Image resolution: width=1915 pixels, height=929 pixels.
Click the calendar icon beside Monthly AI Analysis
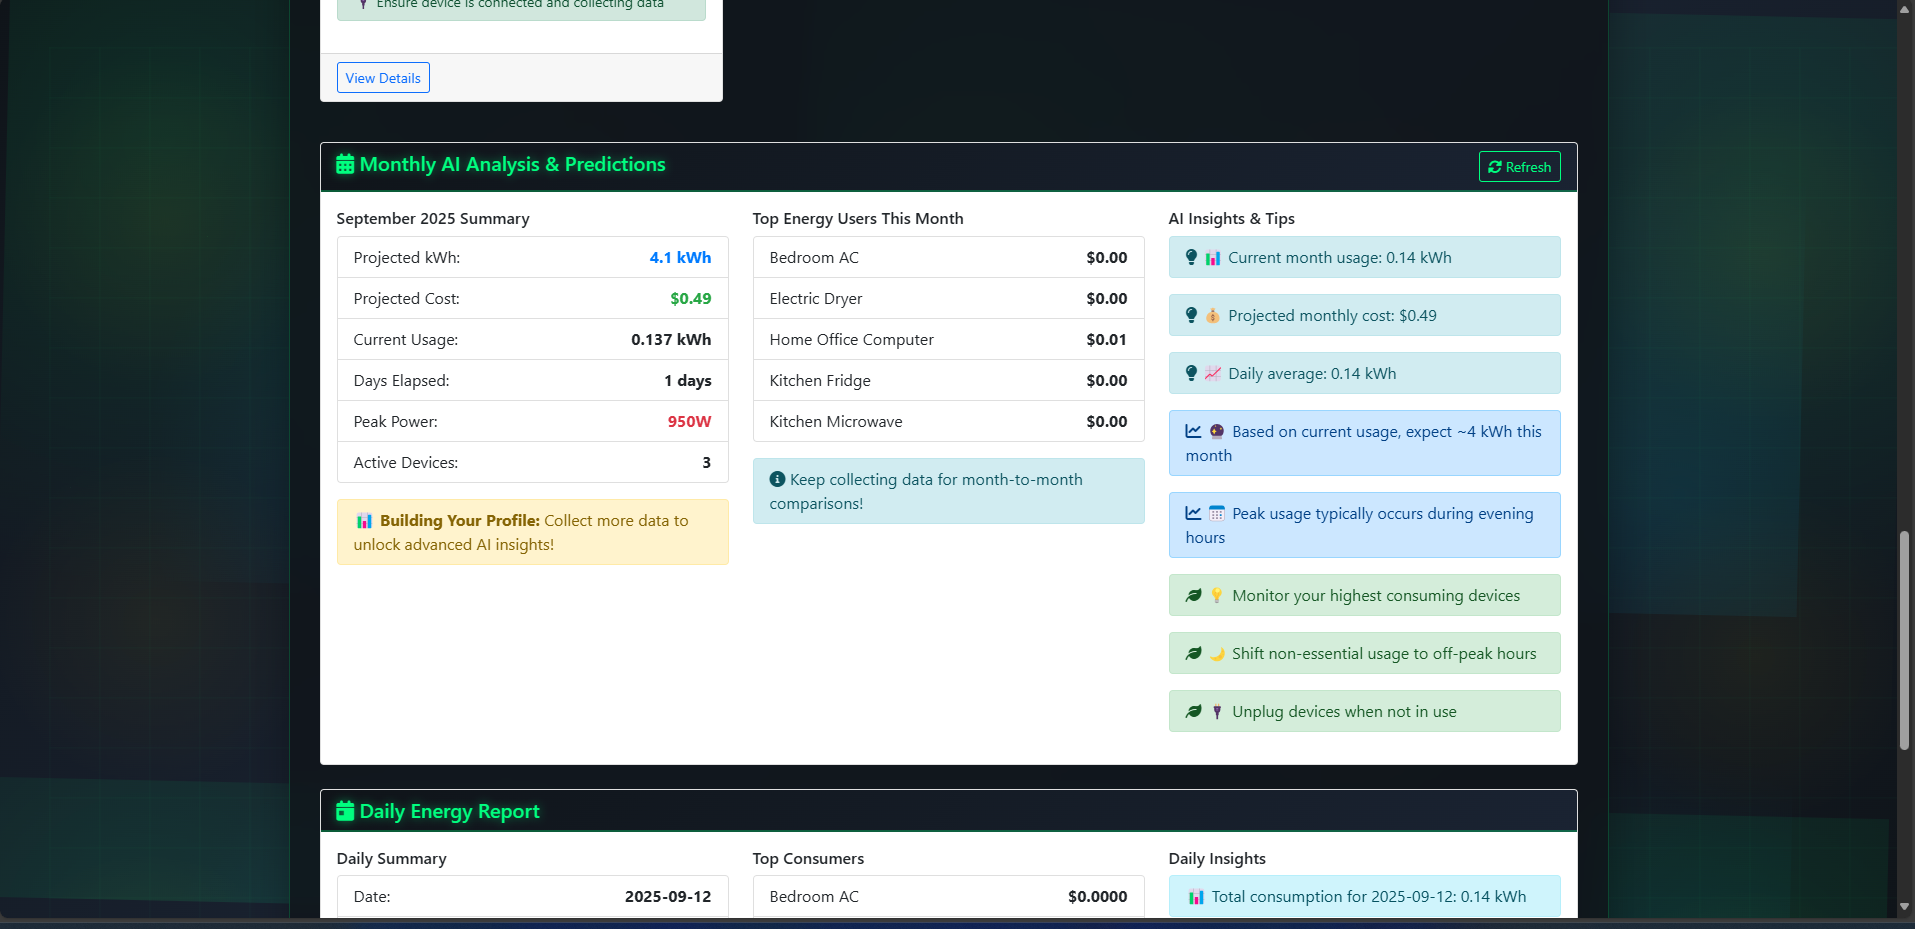tap(345, 165)
